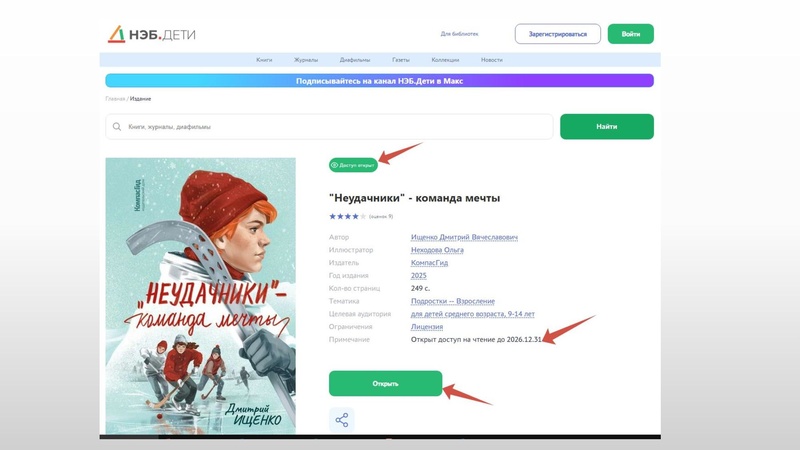The height and width of the screenshot is (450, 800).
Task: Click the Зарегистрироваться button
Action: click(x=558, y=34)
